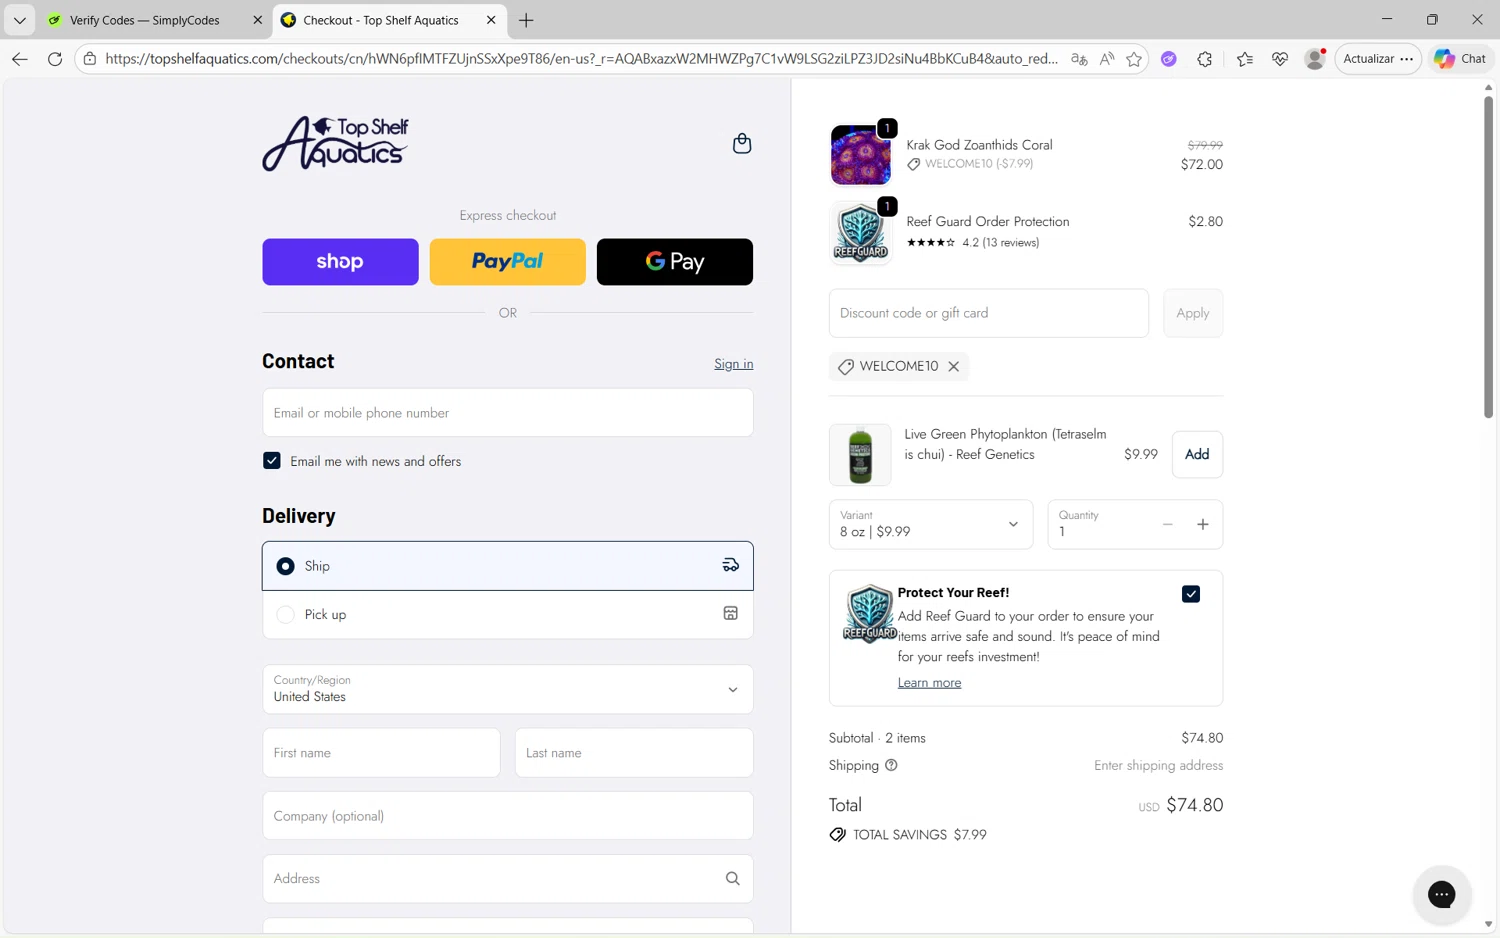The image size is (1500, 938).
Task: Click the shipping help question icon
Action: pyautogui.click(x=891, y=765)
